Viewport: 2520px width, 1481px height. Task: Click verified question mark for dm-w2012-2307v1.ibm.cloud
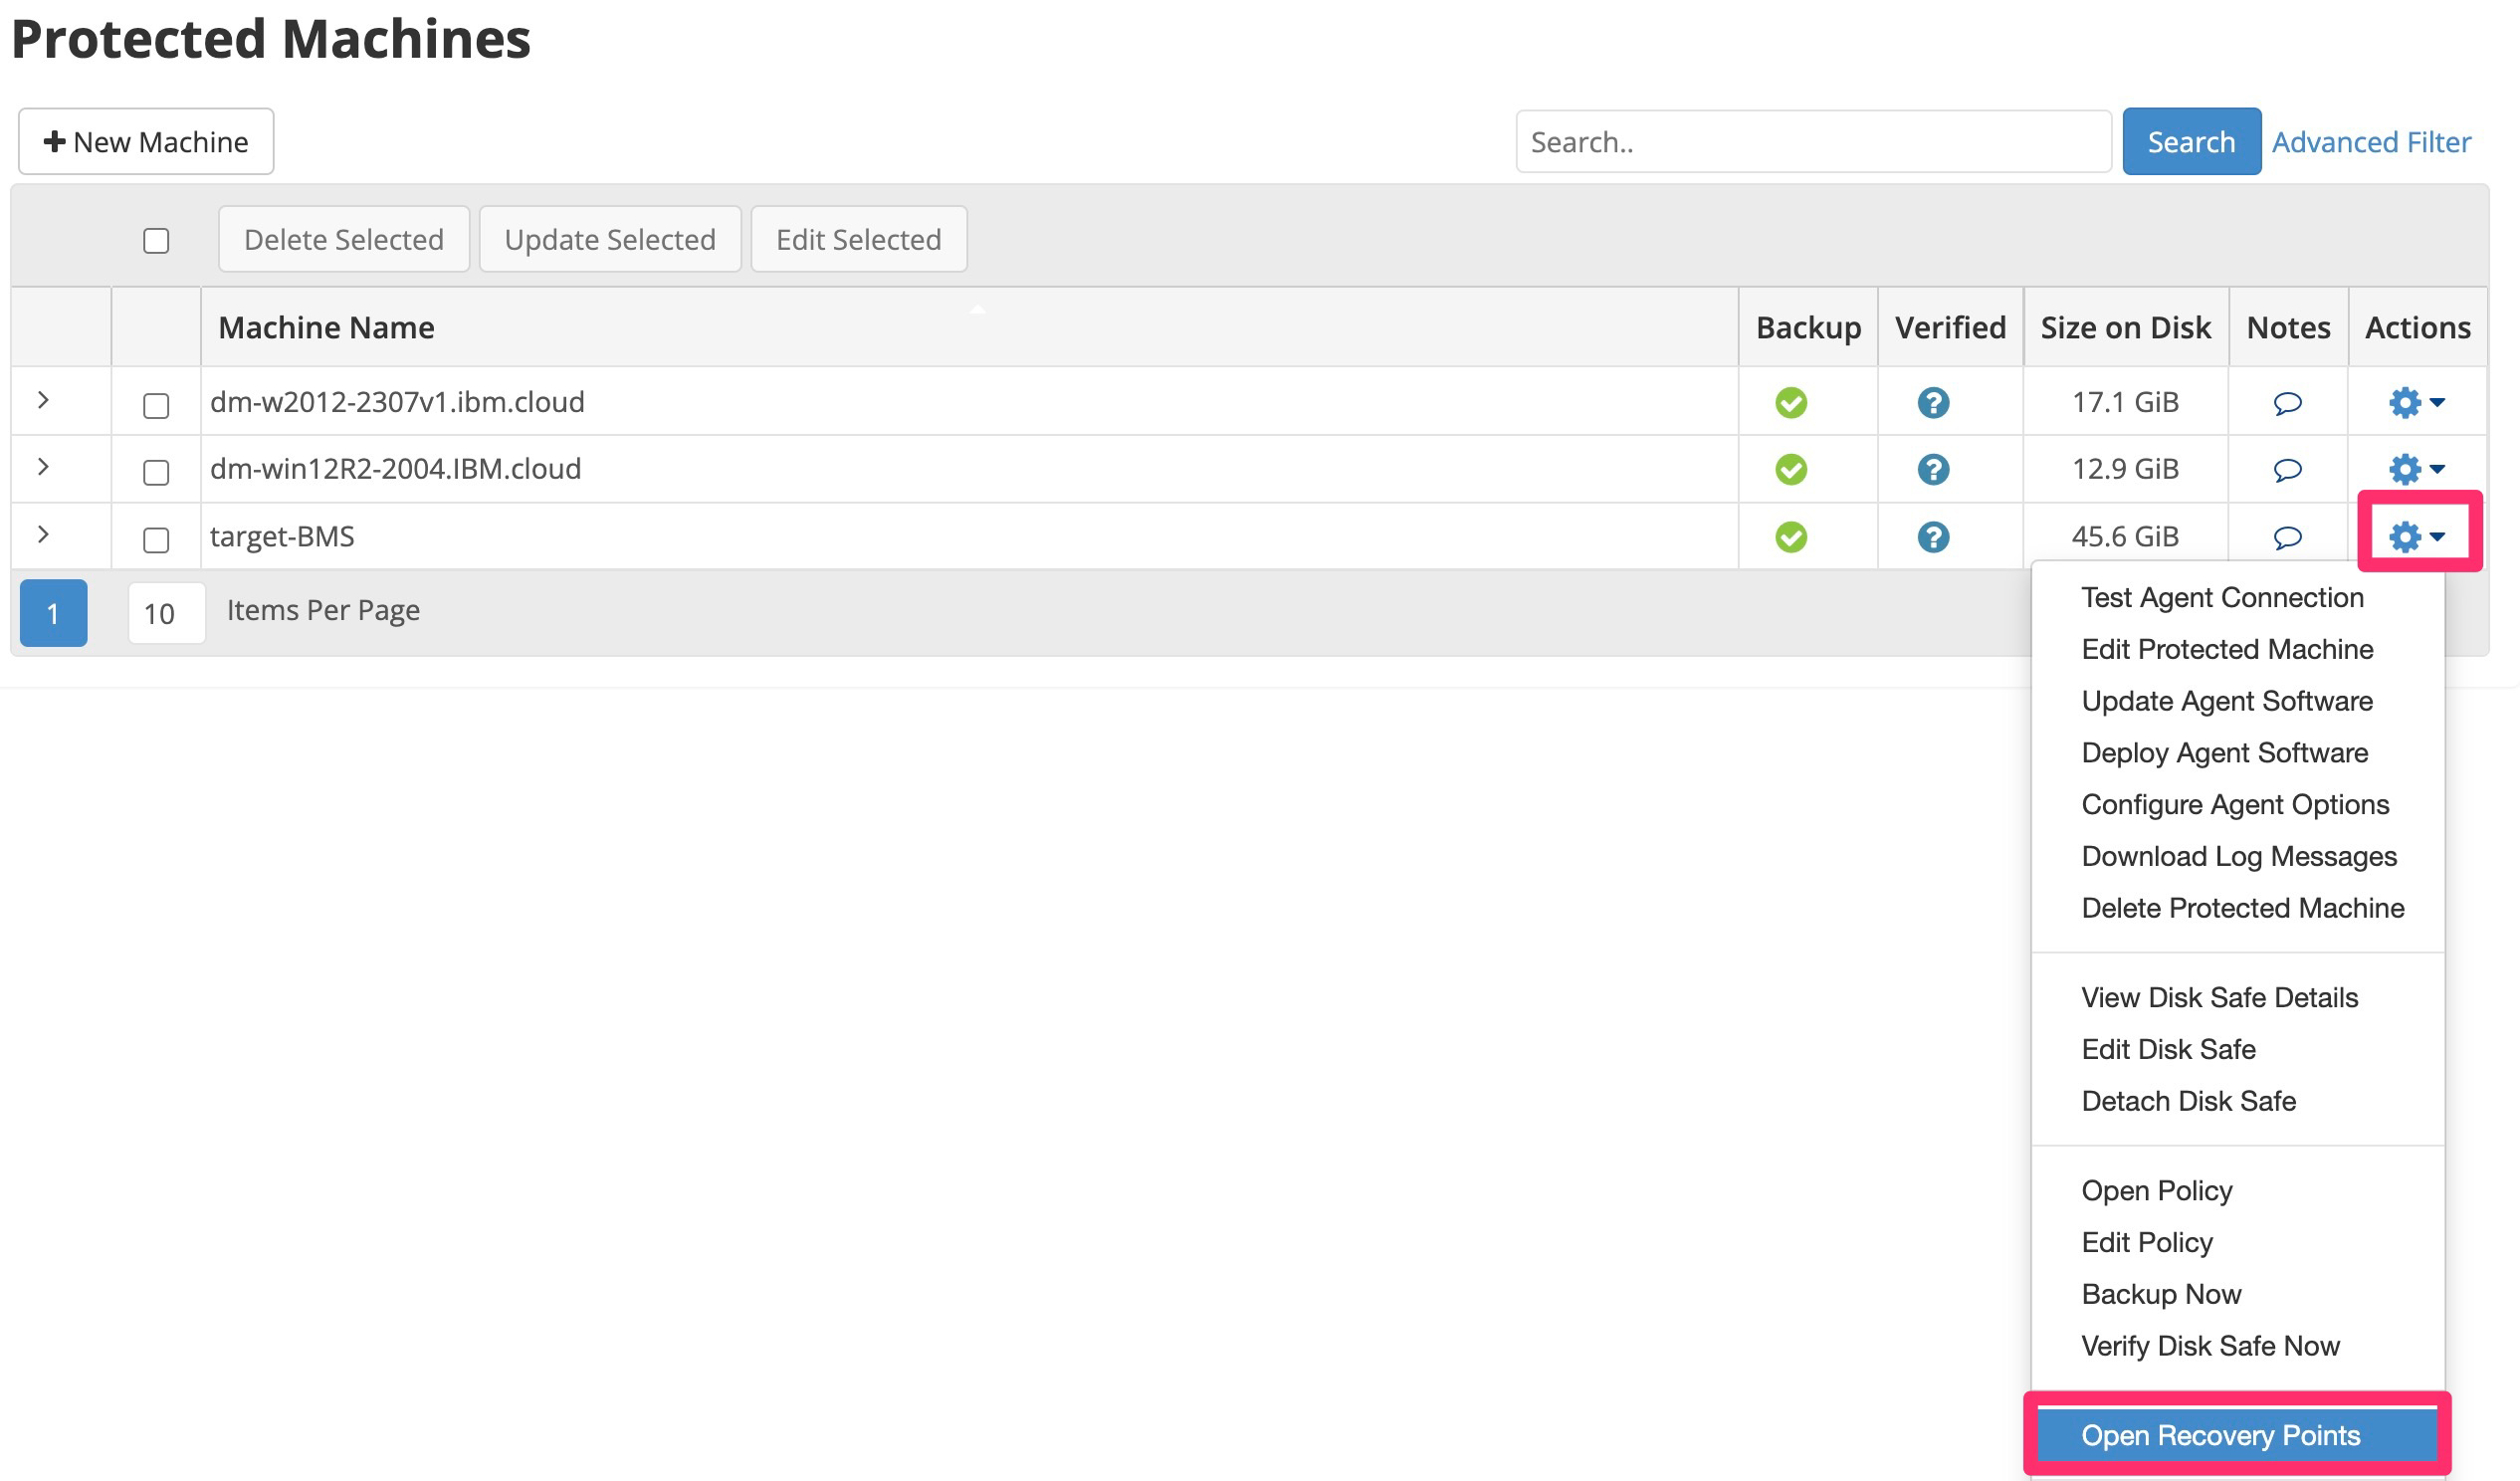point(1933,402)
